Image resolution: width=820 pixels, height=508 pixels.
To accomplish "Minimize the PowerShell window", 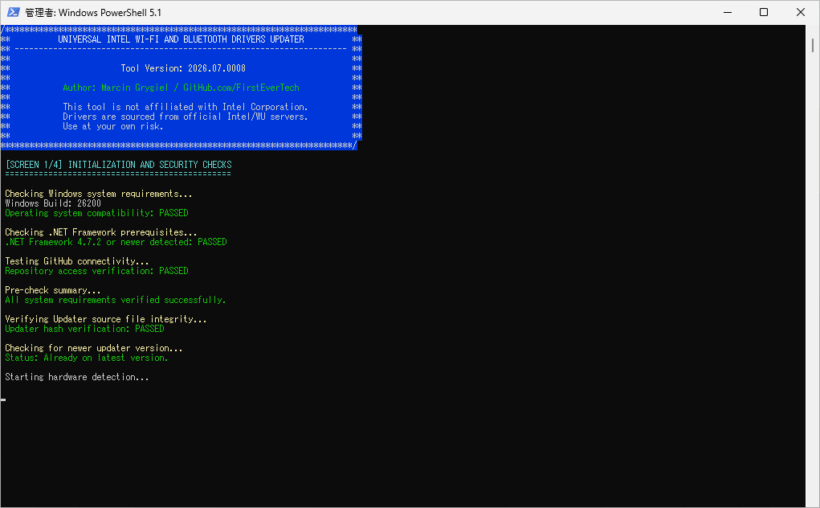I will (727, 12).
